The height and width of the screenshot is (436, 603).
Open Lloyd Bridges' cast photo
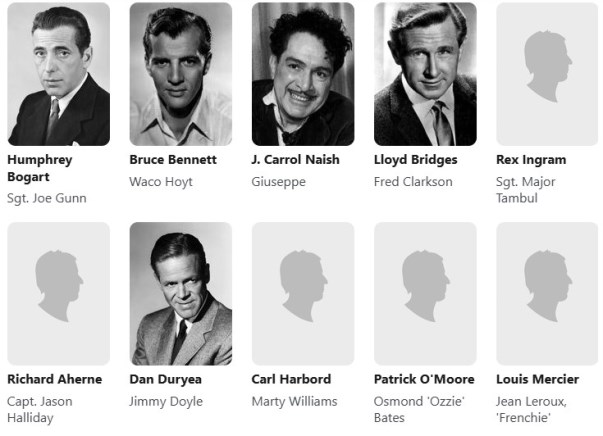pos(425,74)
